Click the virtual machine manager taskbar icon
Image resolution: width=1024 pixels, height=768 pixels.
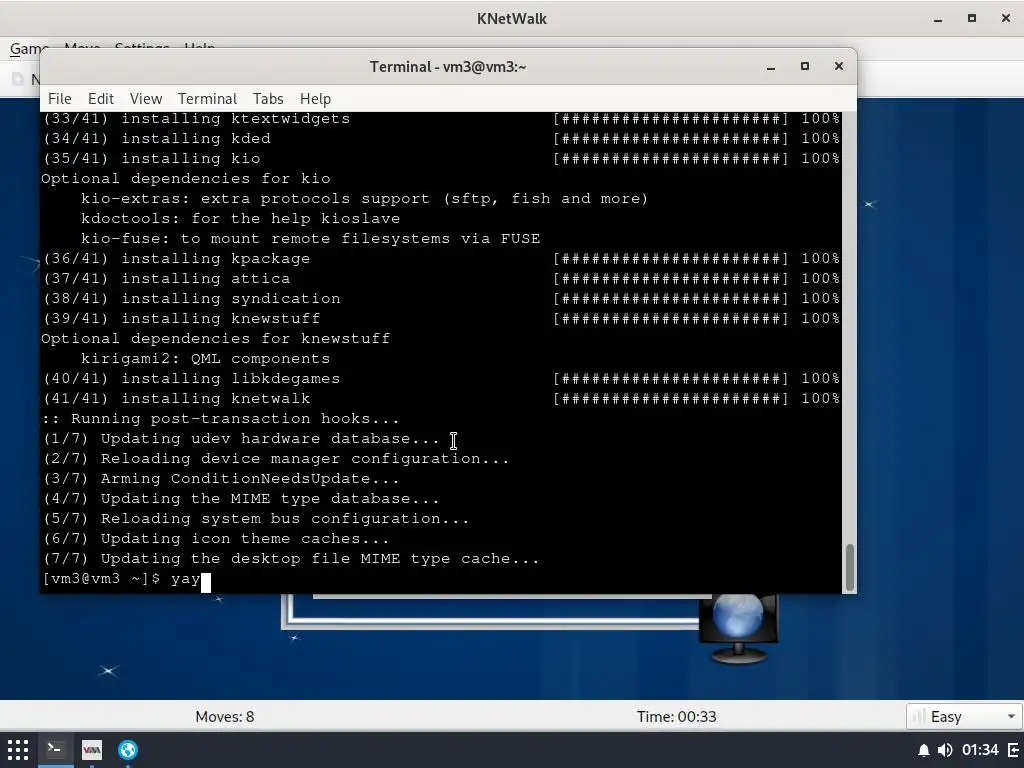click(x=91, y=749)
